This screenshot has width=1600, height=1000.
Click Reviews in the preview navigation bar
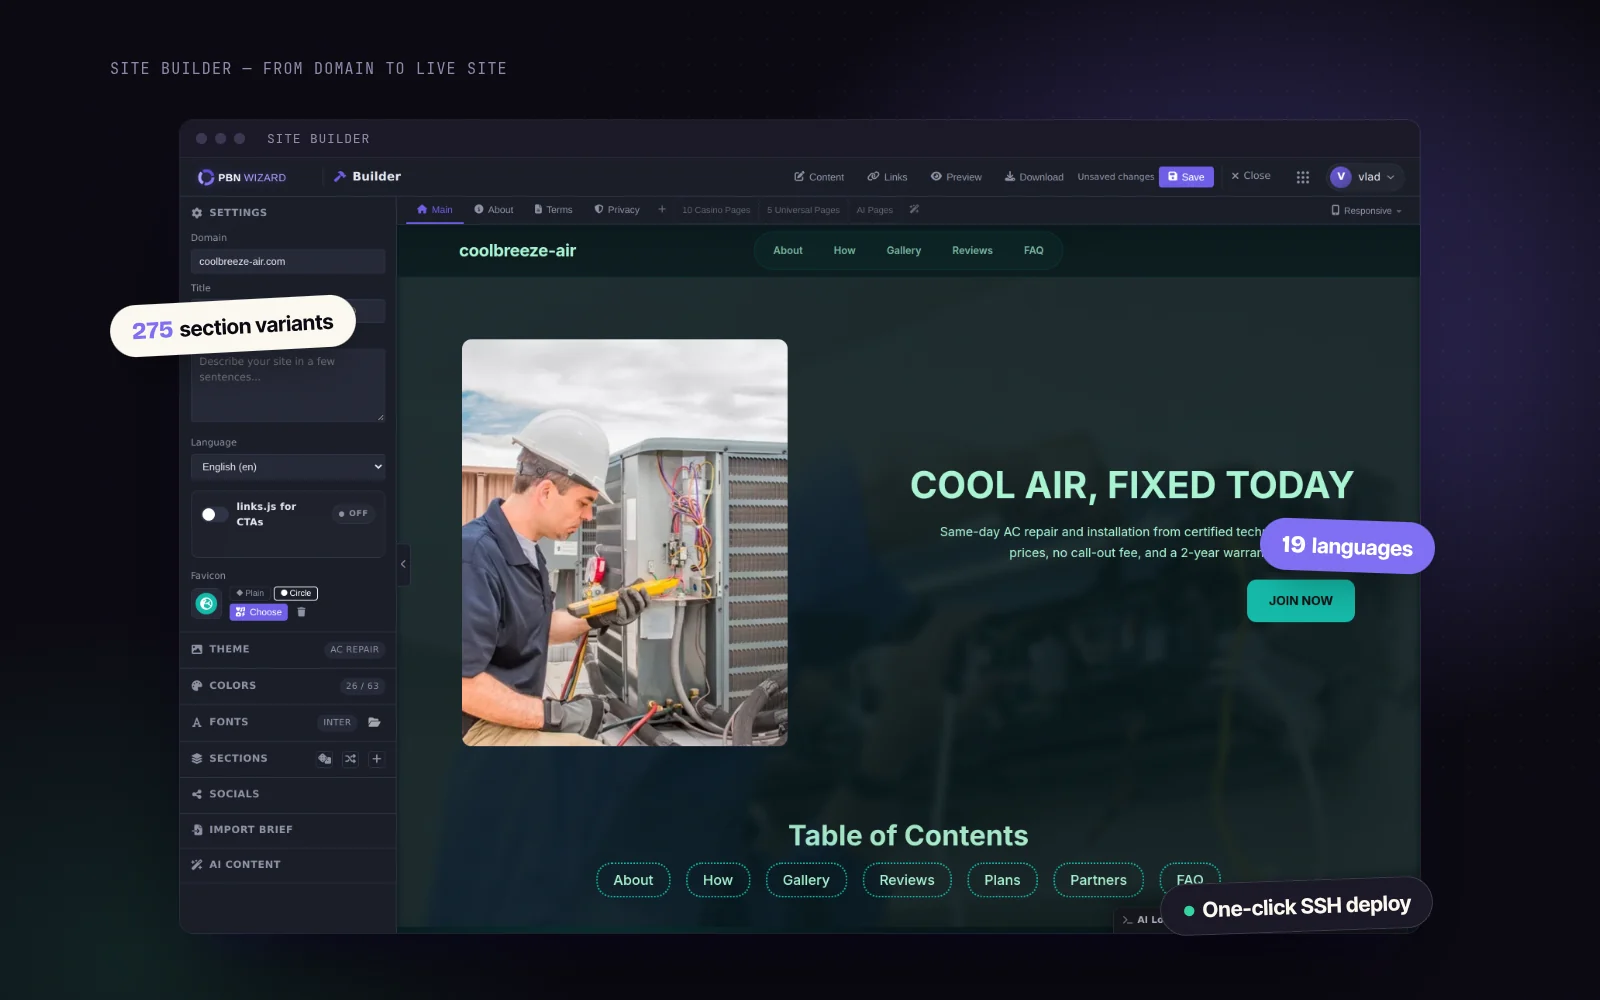point(972,251)
